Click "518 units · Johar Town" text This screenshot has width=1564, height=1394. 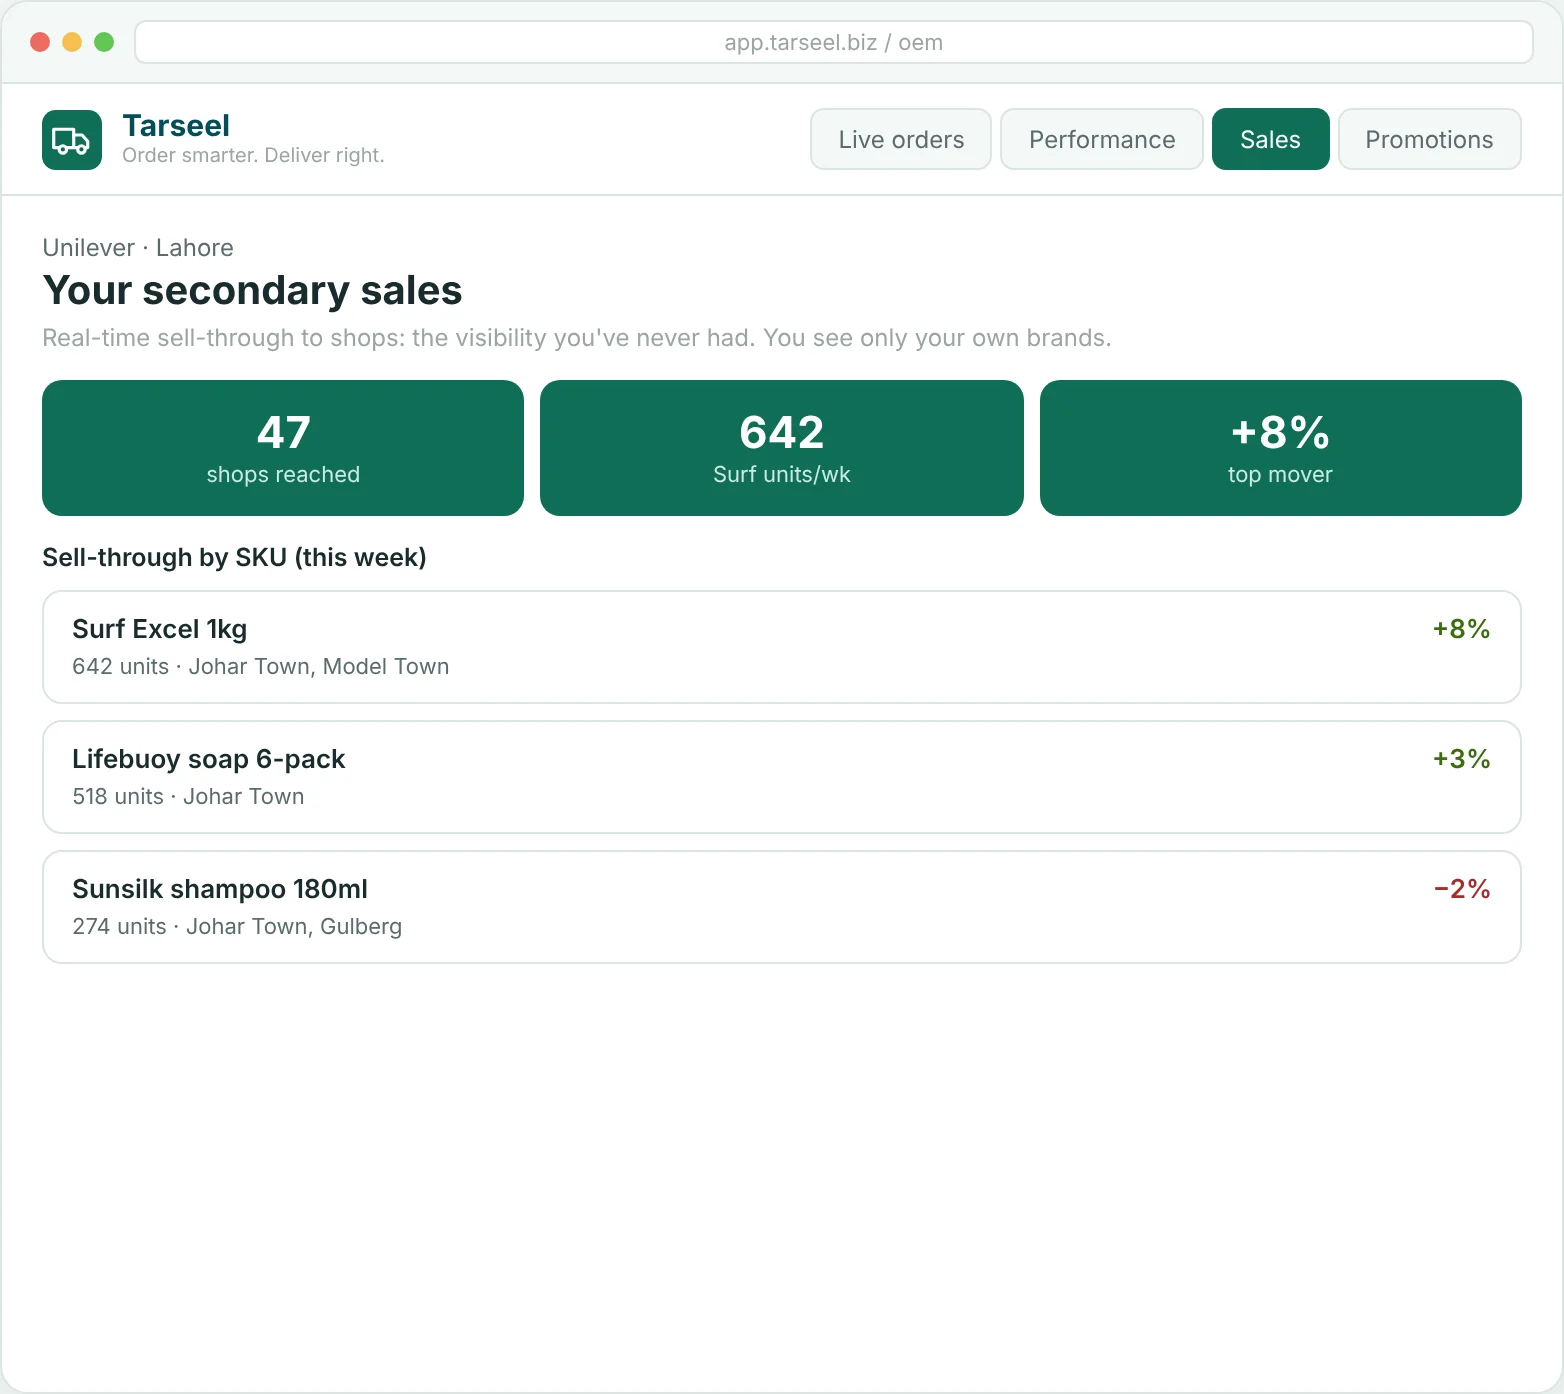point(188,797)
